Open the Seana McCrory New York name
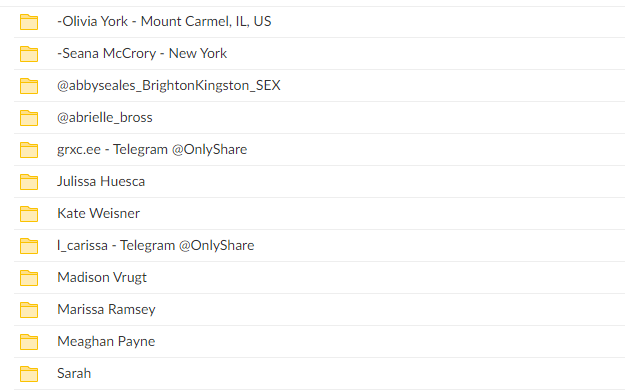The height and width of the screenshot is (390, 625). [142, 53]
